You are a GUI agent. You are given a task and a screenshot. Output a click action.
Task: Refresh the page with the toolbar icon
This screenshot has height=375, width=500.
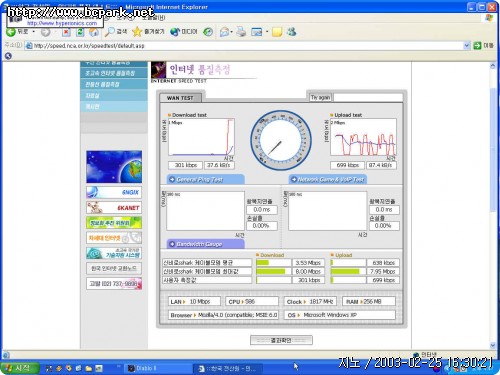pyautogui.click(x=80, y=32)
